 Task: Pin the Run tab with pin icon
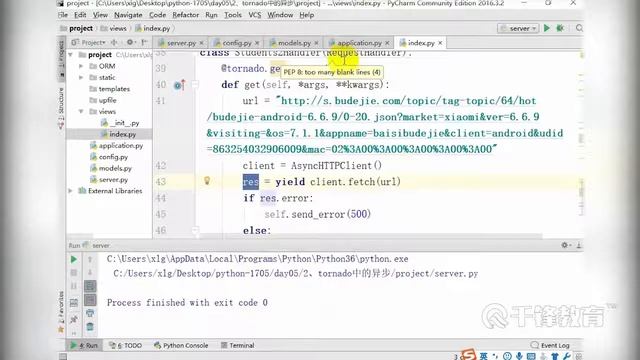[x=73, y=319]
